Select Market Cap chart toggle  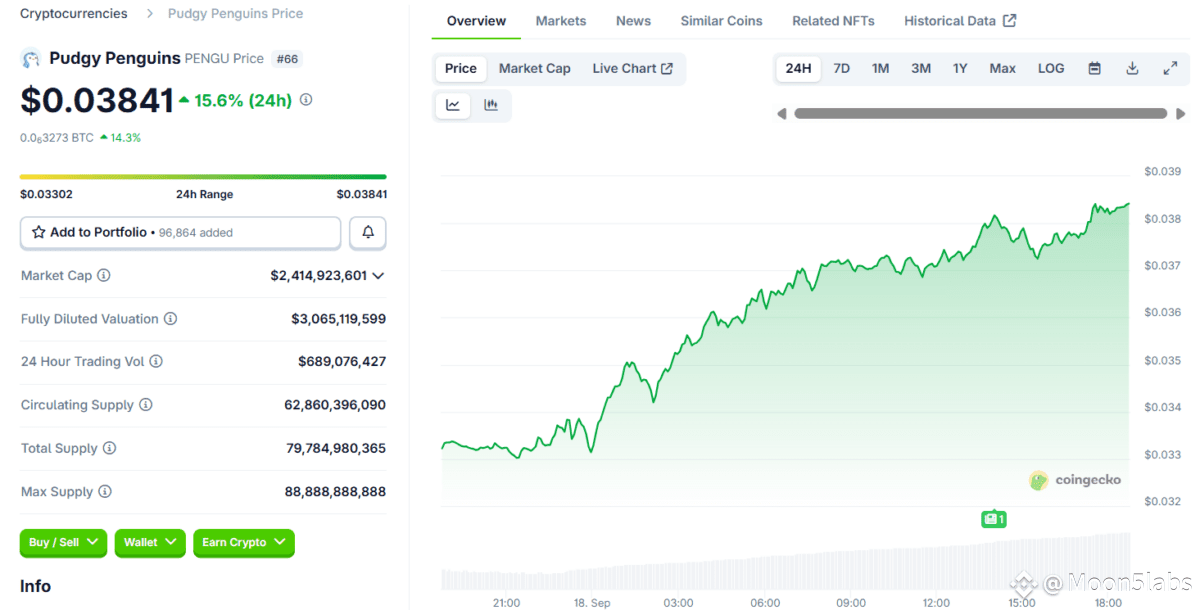(x=535, y=69)
